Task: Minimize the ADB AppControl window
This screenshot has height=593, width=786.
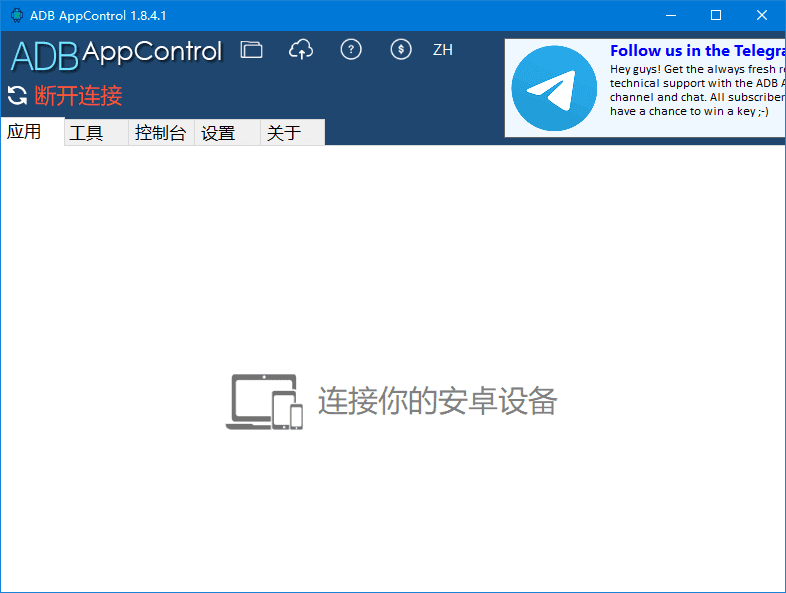Action: pyautogui.click(x=671, y=16)
